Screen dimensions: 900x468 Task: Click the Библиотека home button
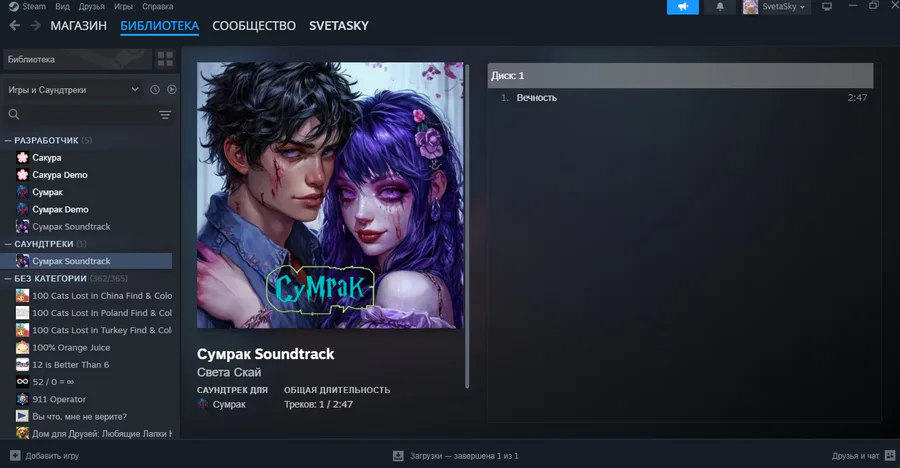pos(77,59)
